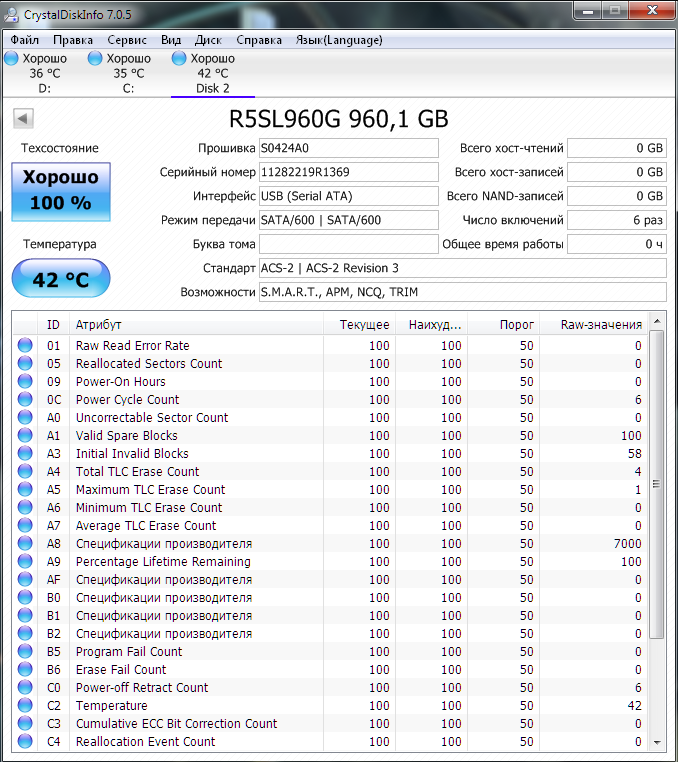Click status icon of Total TLC Erase Count

tap(25, 471)
